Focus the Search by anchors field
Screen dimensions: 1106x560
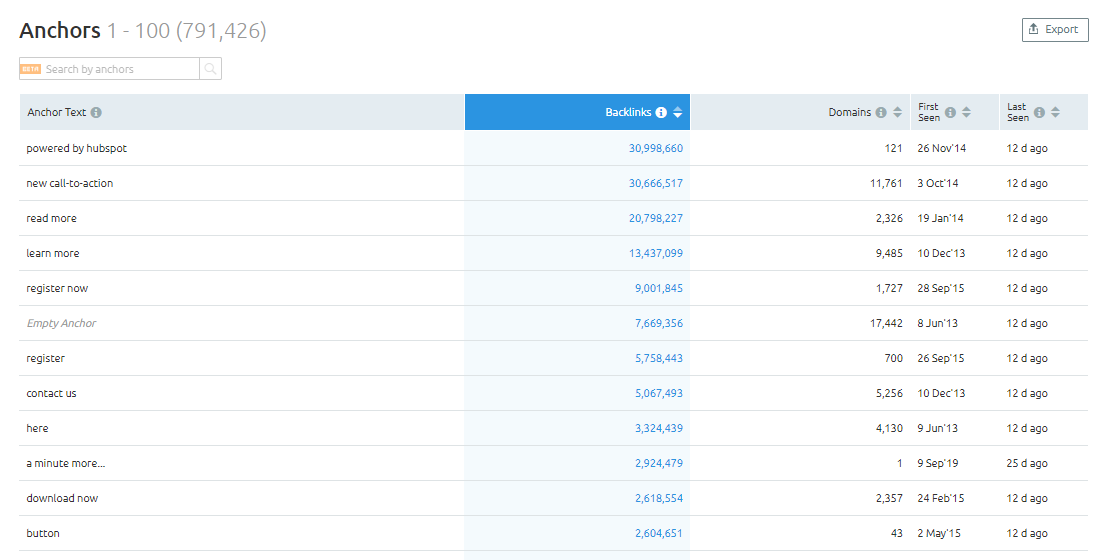click(x=109, y=68)
